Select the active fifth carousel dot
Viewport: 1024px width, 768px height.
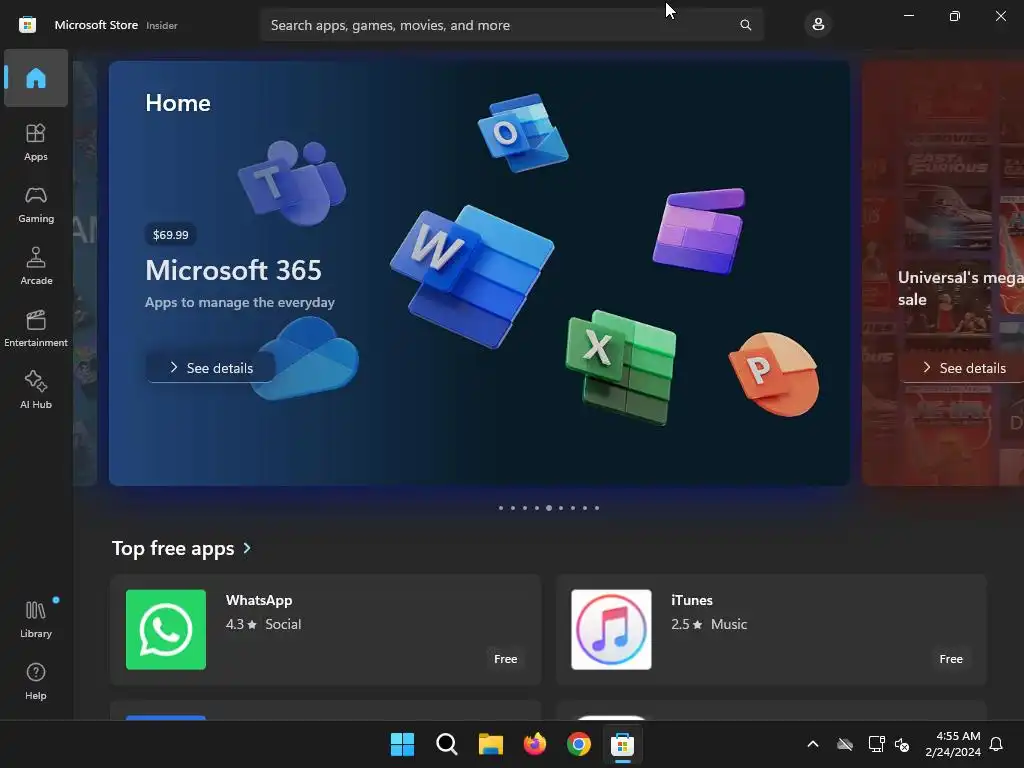point(549,507)
